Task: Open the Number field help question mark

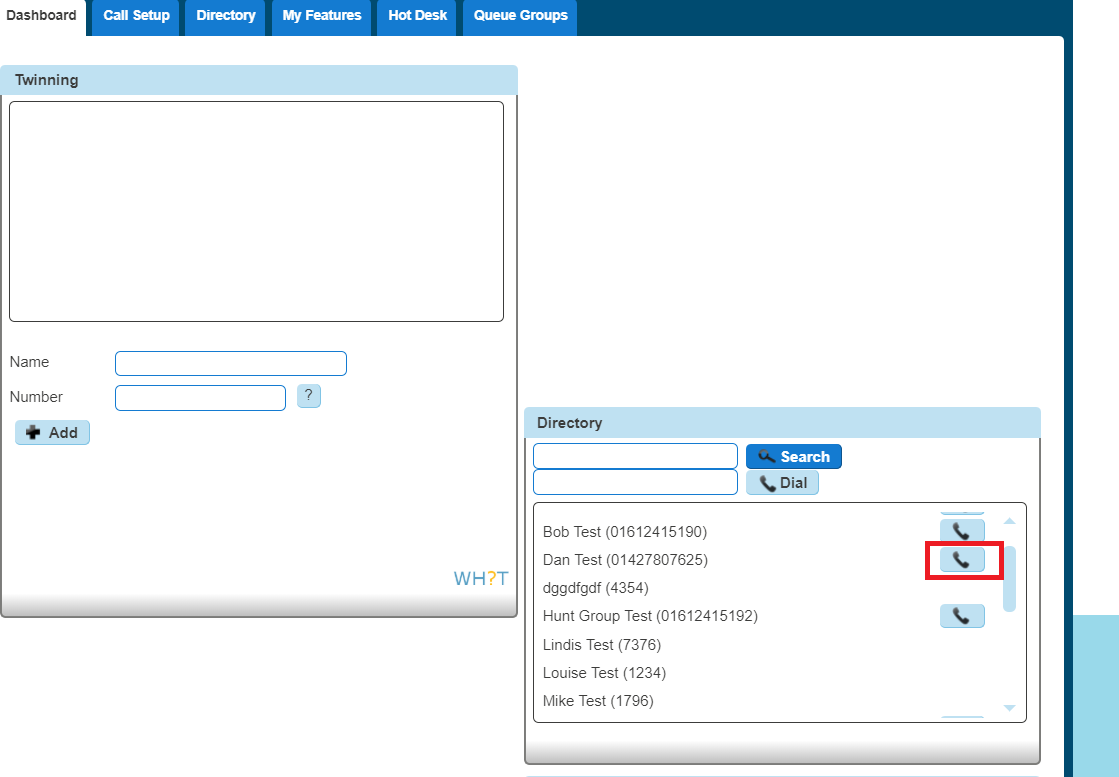Action: (x=309, y=396)
